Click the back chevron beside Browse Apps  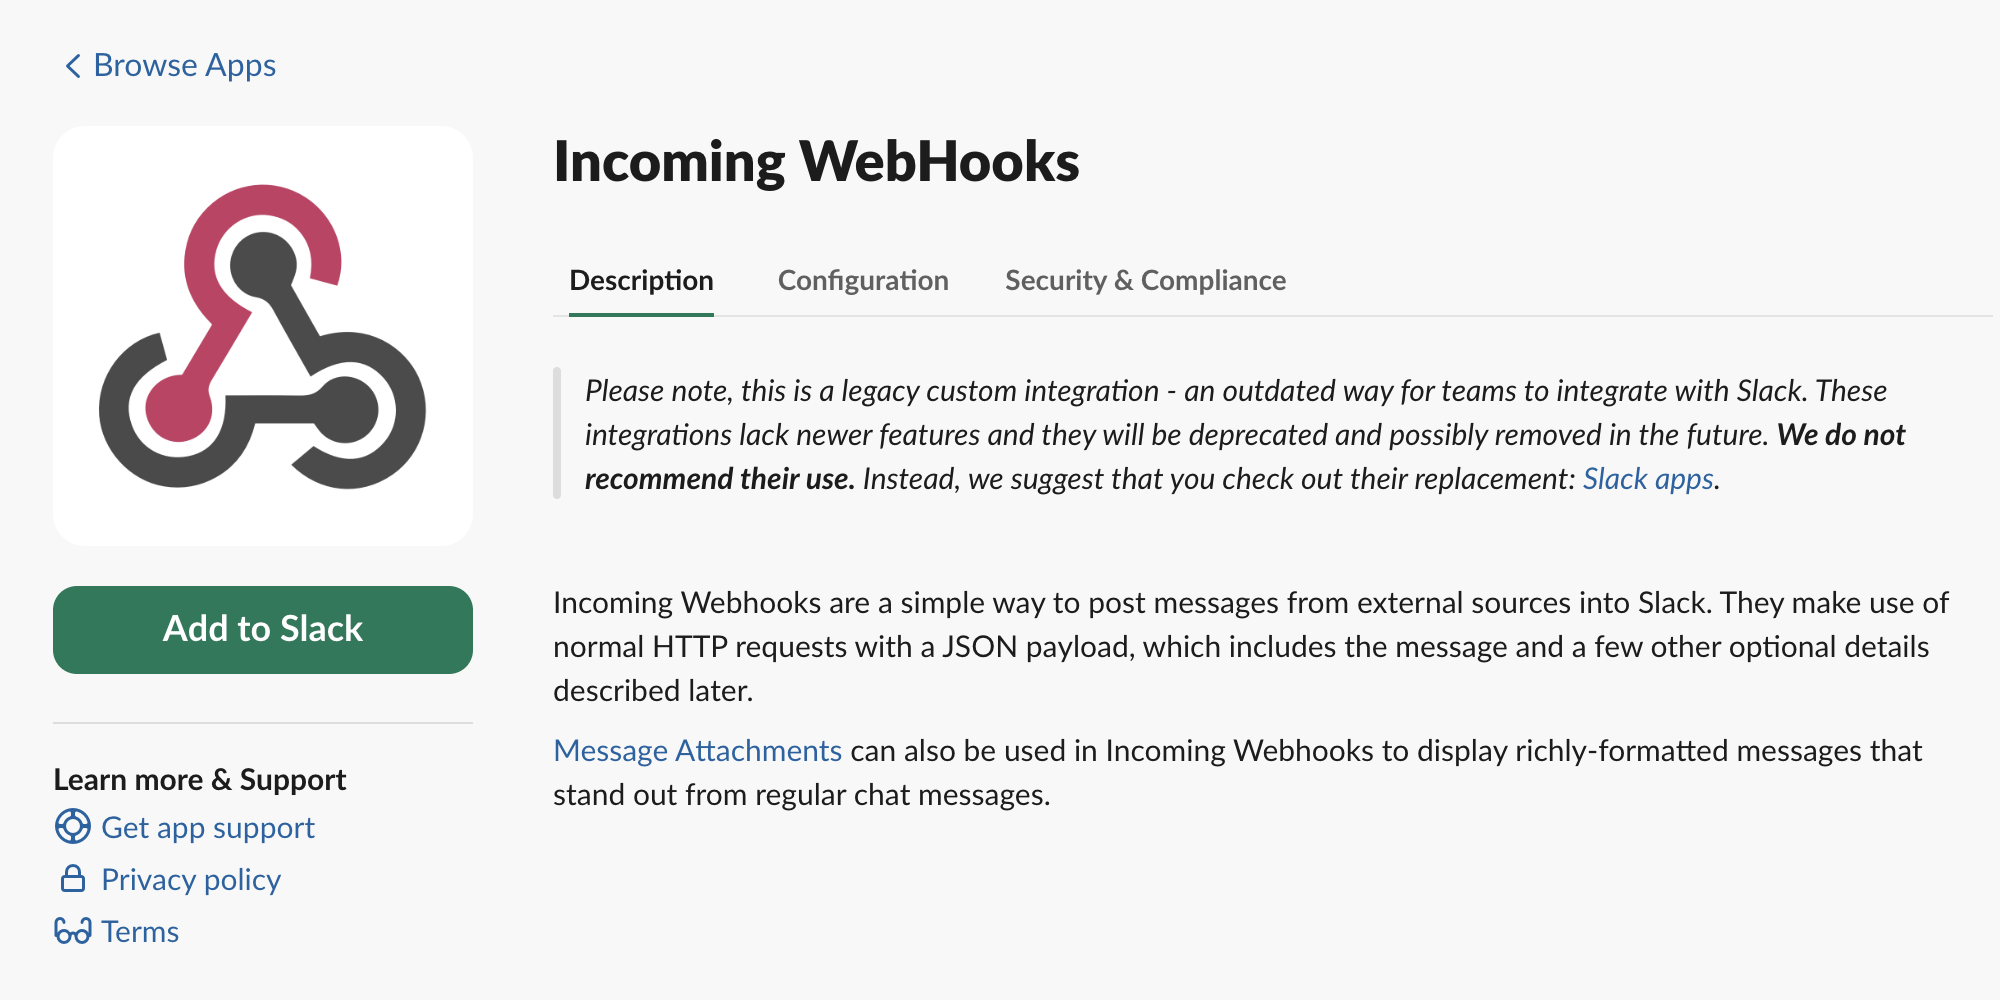click(x=73, y=66)
